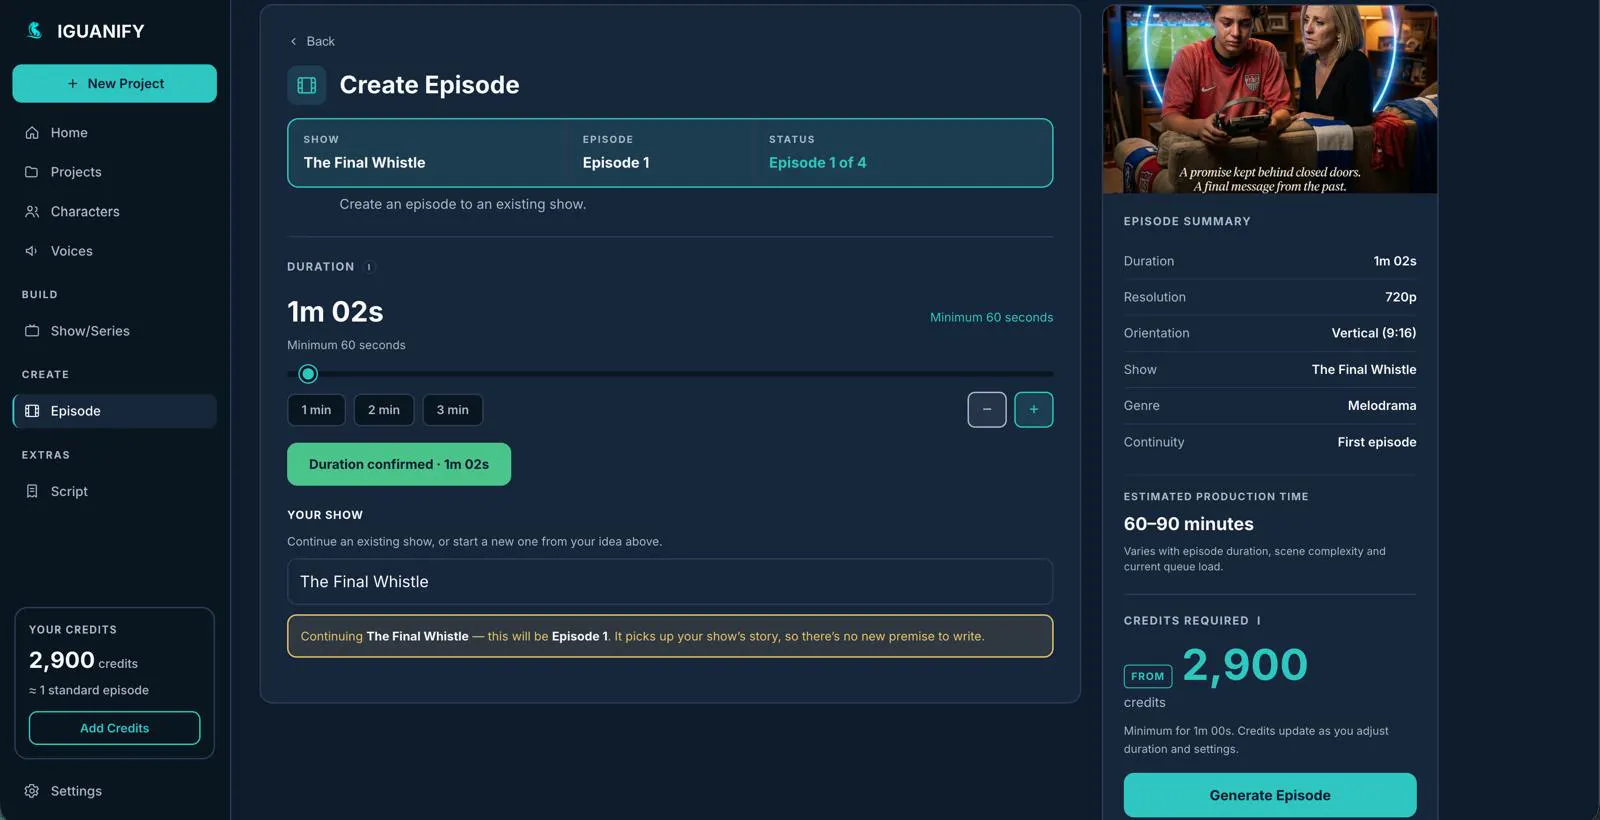The height and width of the screenshot is (820, 1600).
Task: Go to Voices section
Action: pyautogui.click(x=114, y=251)
